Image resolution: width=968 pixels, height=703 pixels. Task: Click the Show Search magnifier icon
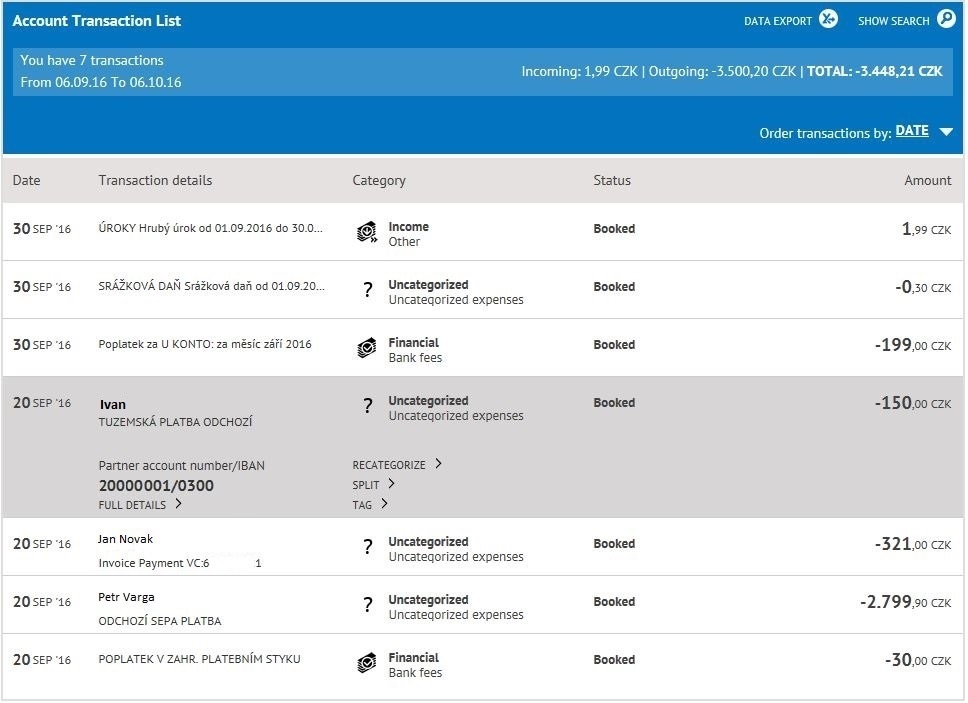pos(946,19)
